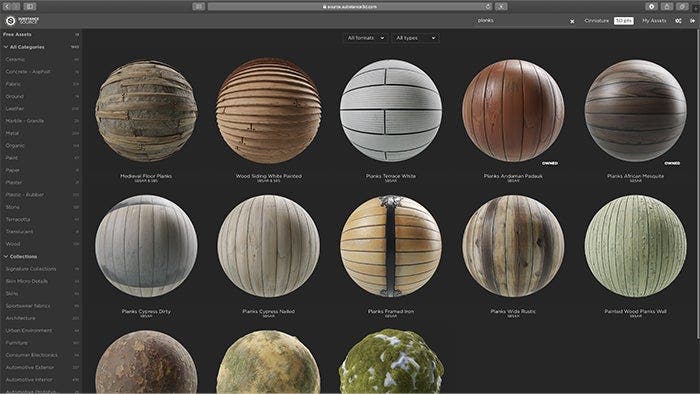Viewport: 700px width, 394px height.
Task: Open the Planks Wide Rustic sphere
Action: click(x=513, y=246)
